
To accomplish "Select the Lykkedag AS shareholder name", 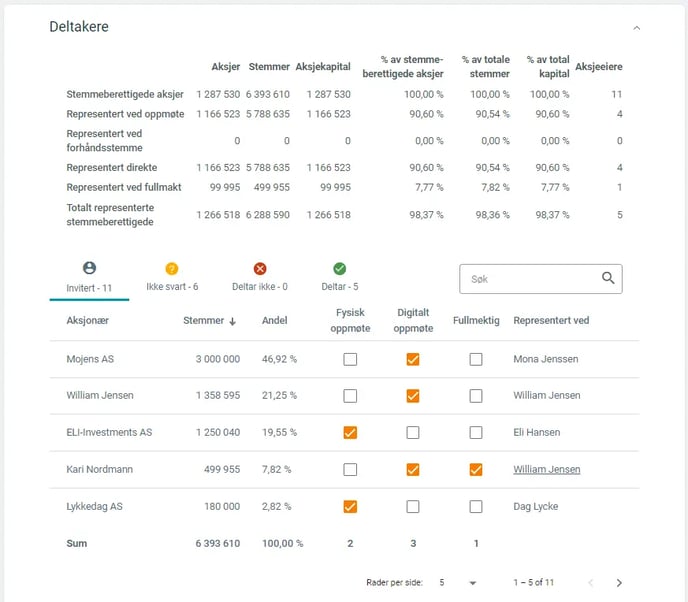I will coord(94,506).
